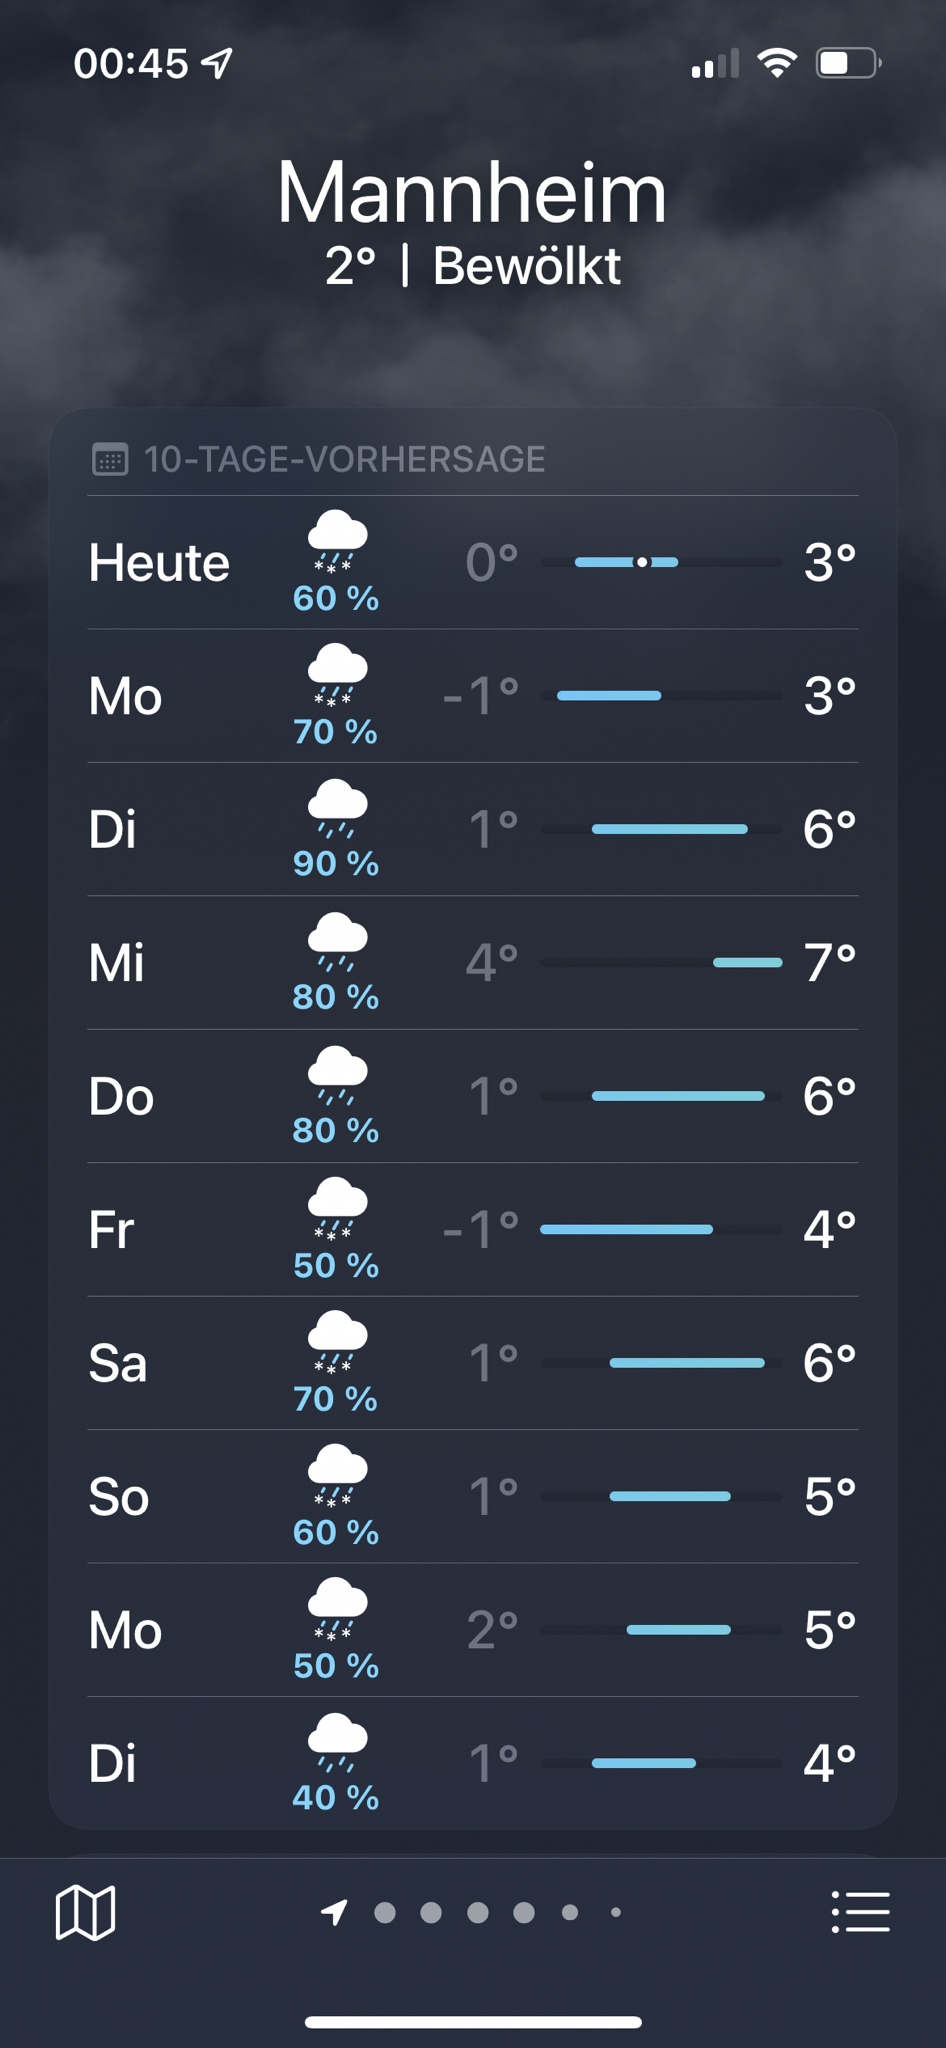Tap the 00:45 clock in status bar
Screen dimensions: 946x2048
(130, 64)
